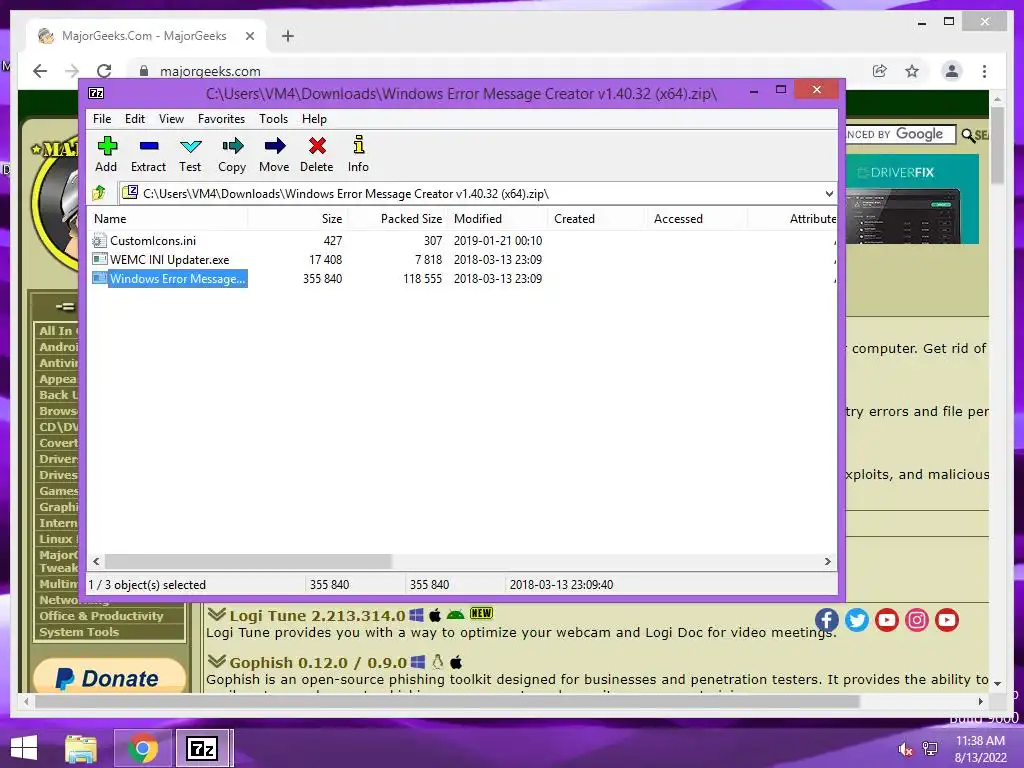1024x768 pixels.
Task: Click the PayPal Donate button
Action: click(x=109, y=677)
